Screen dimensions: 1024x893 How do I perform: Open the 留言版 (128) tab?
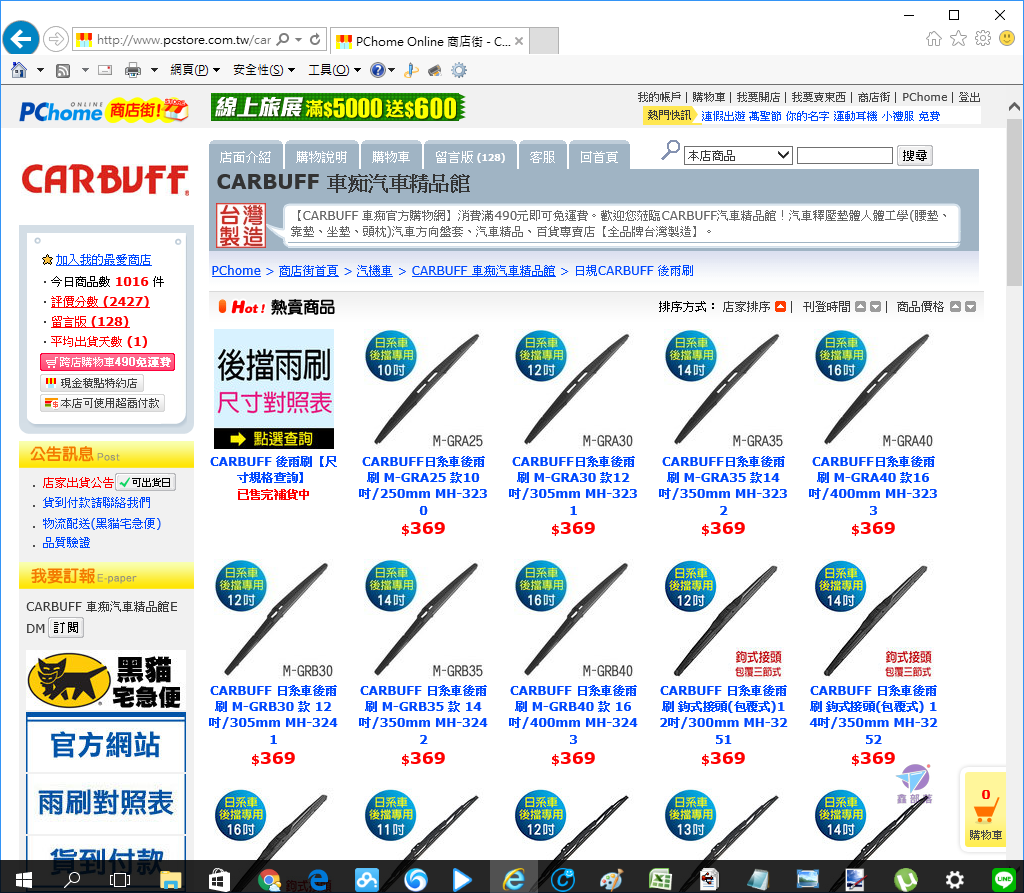coord(470,157)
